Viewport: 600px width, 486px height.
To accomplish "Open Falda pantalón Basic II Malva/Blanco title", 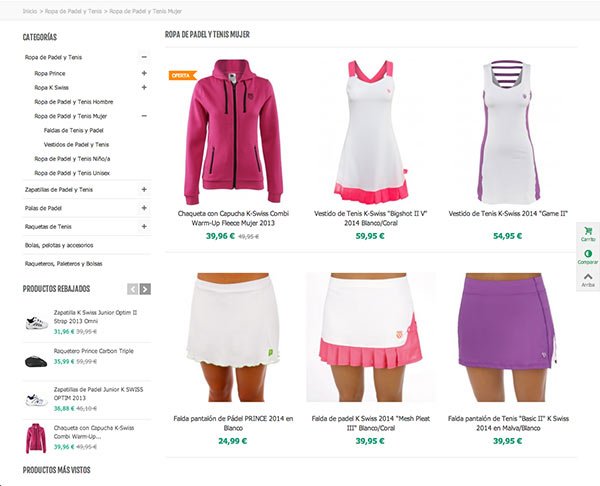I will point(508,423).
